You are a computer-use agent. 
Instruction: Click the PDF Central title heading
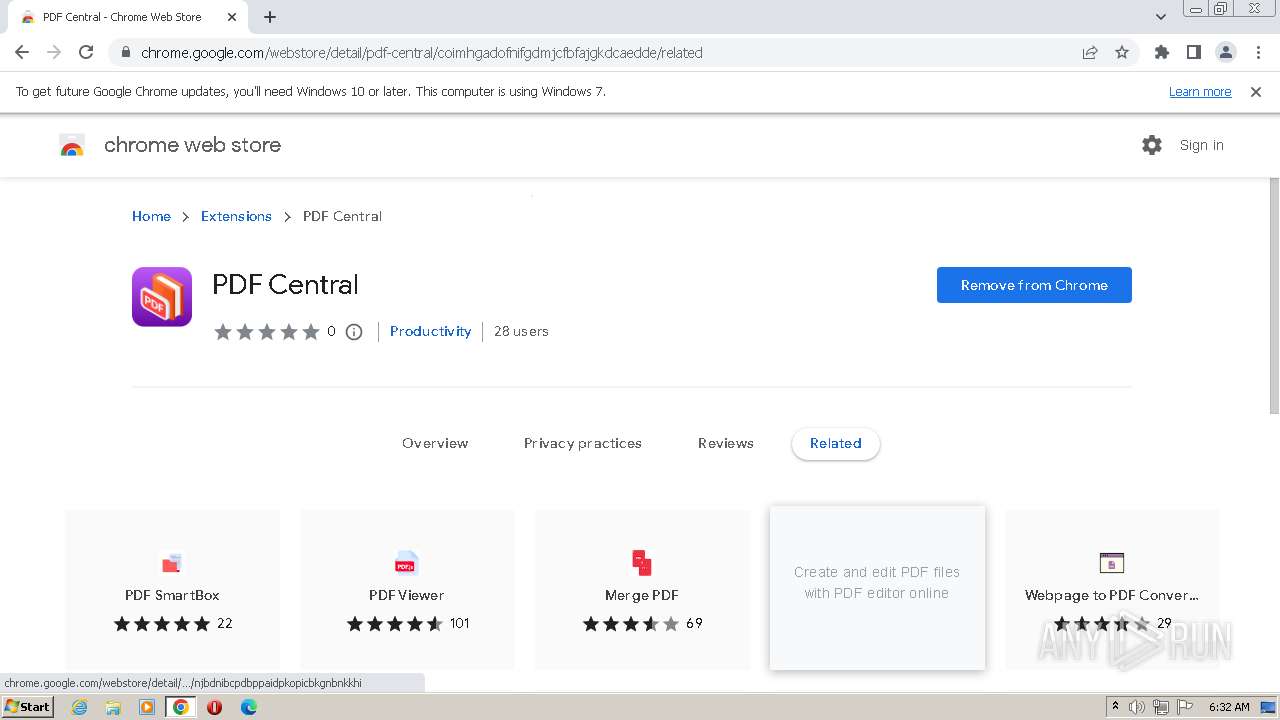285,285
